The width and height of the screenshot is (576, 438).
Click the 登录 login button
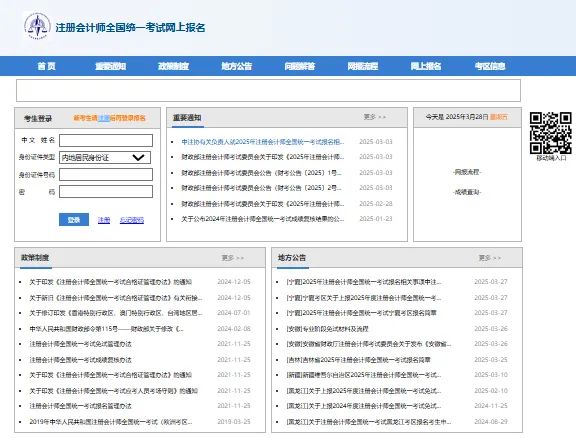pos(74,220)
